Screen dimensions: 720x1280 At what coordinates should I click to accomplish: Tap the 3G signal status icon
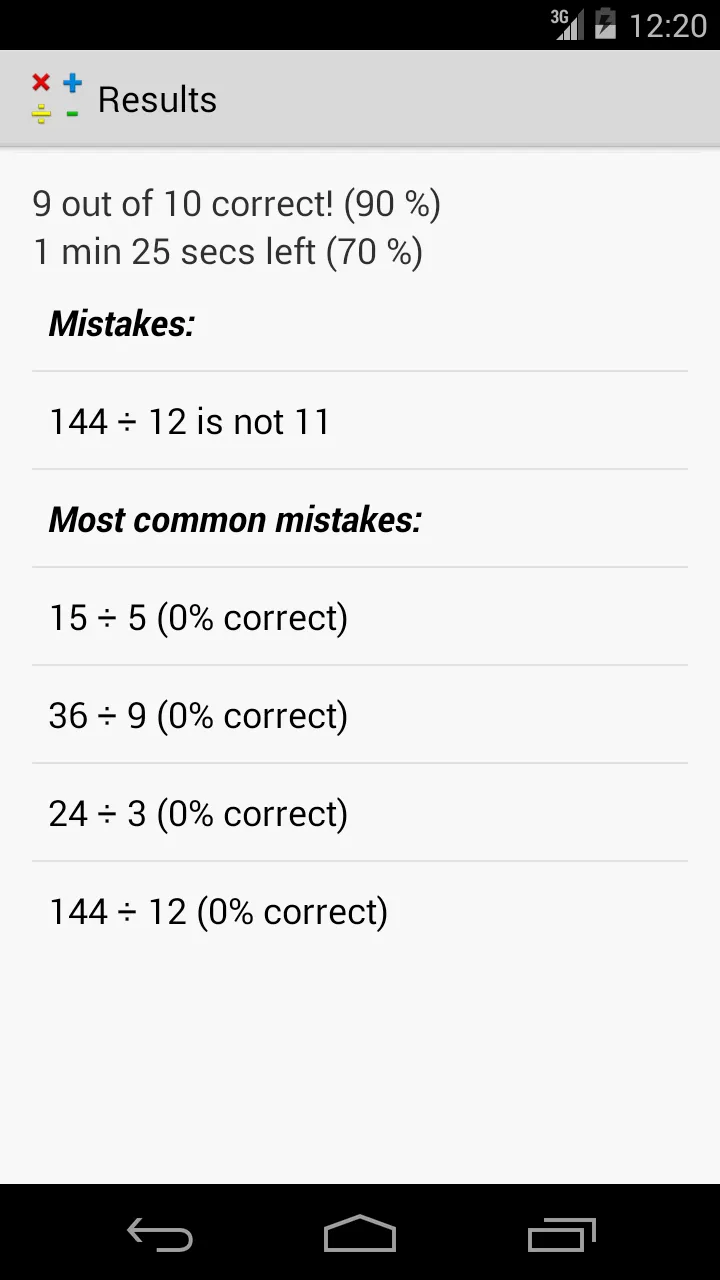tap(567, 24)
